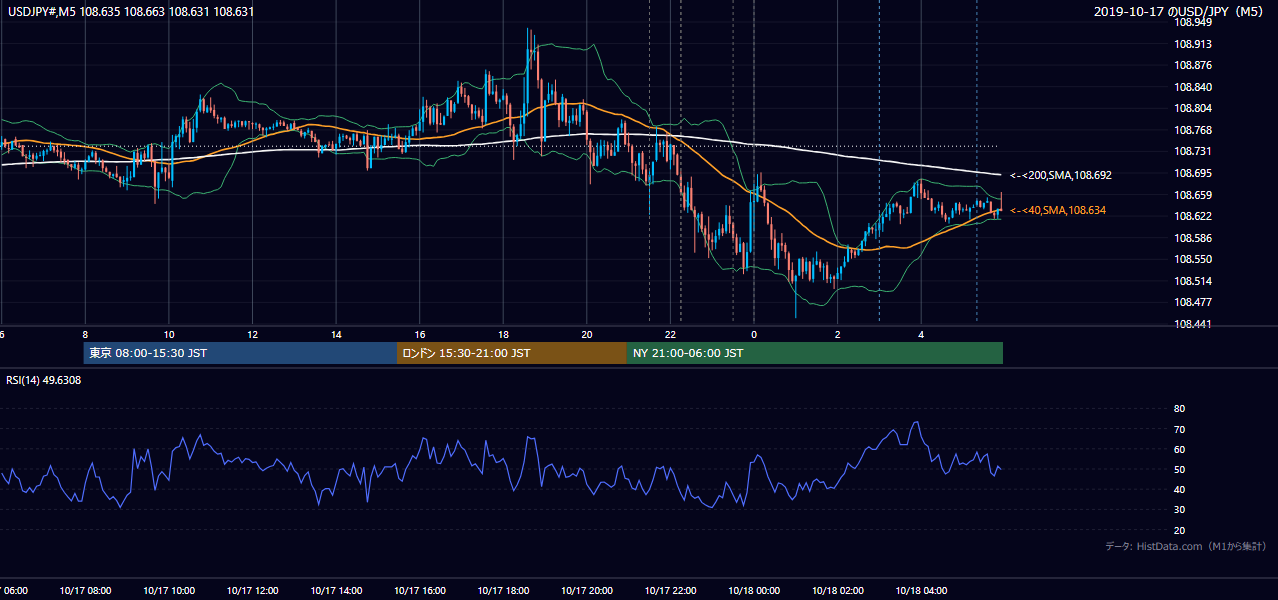Click the RSI(14) 49.6308 indicator label
The width and height of the screenshot is (1278, 600).
(44, 380)
